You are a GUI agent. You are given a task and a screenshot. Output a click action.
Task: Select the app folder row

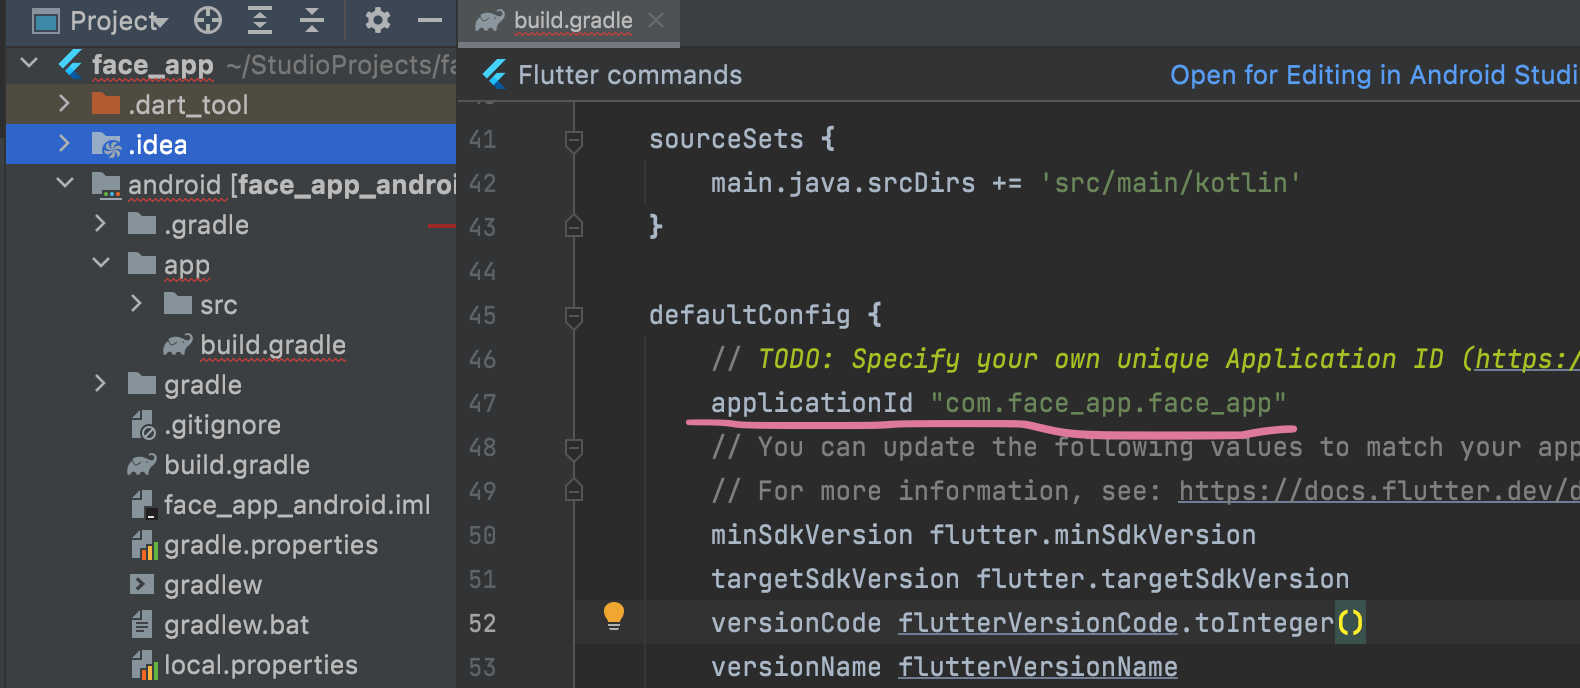(231, 264)
